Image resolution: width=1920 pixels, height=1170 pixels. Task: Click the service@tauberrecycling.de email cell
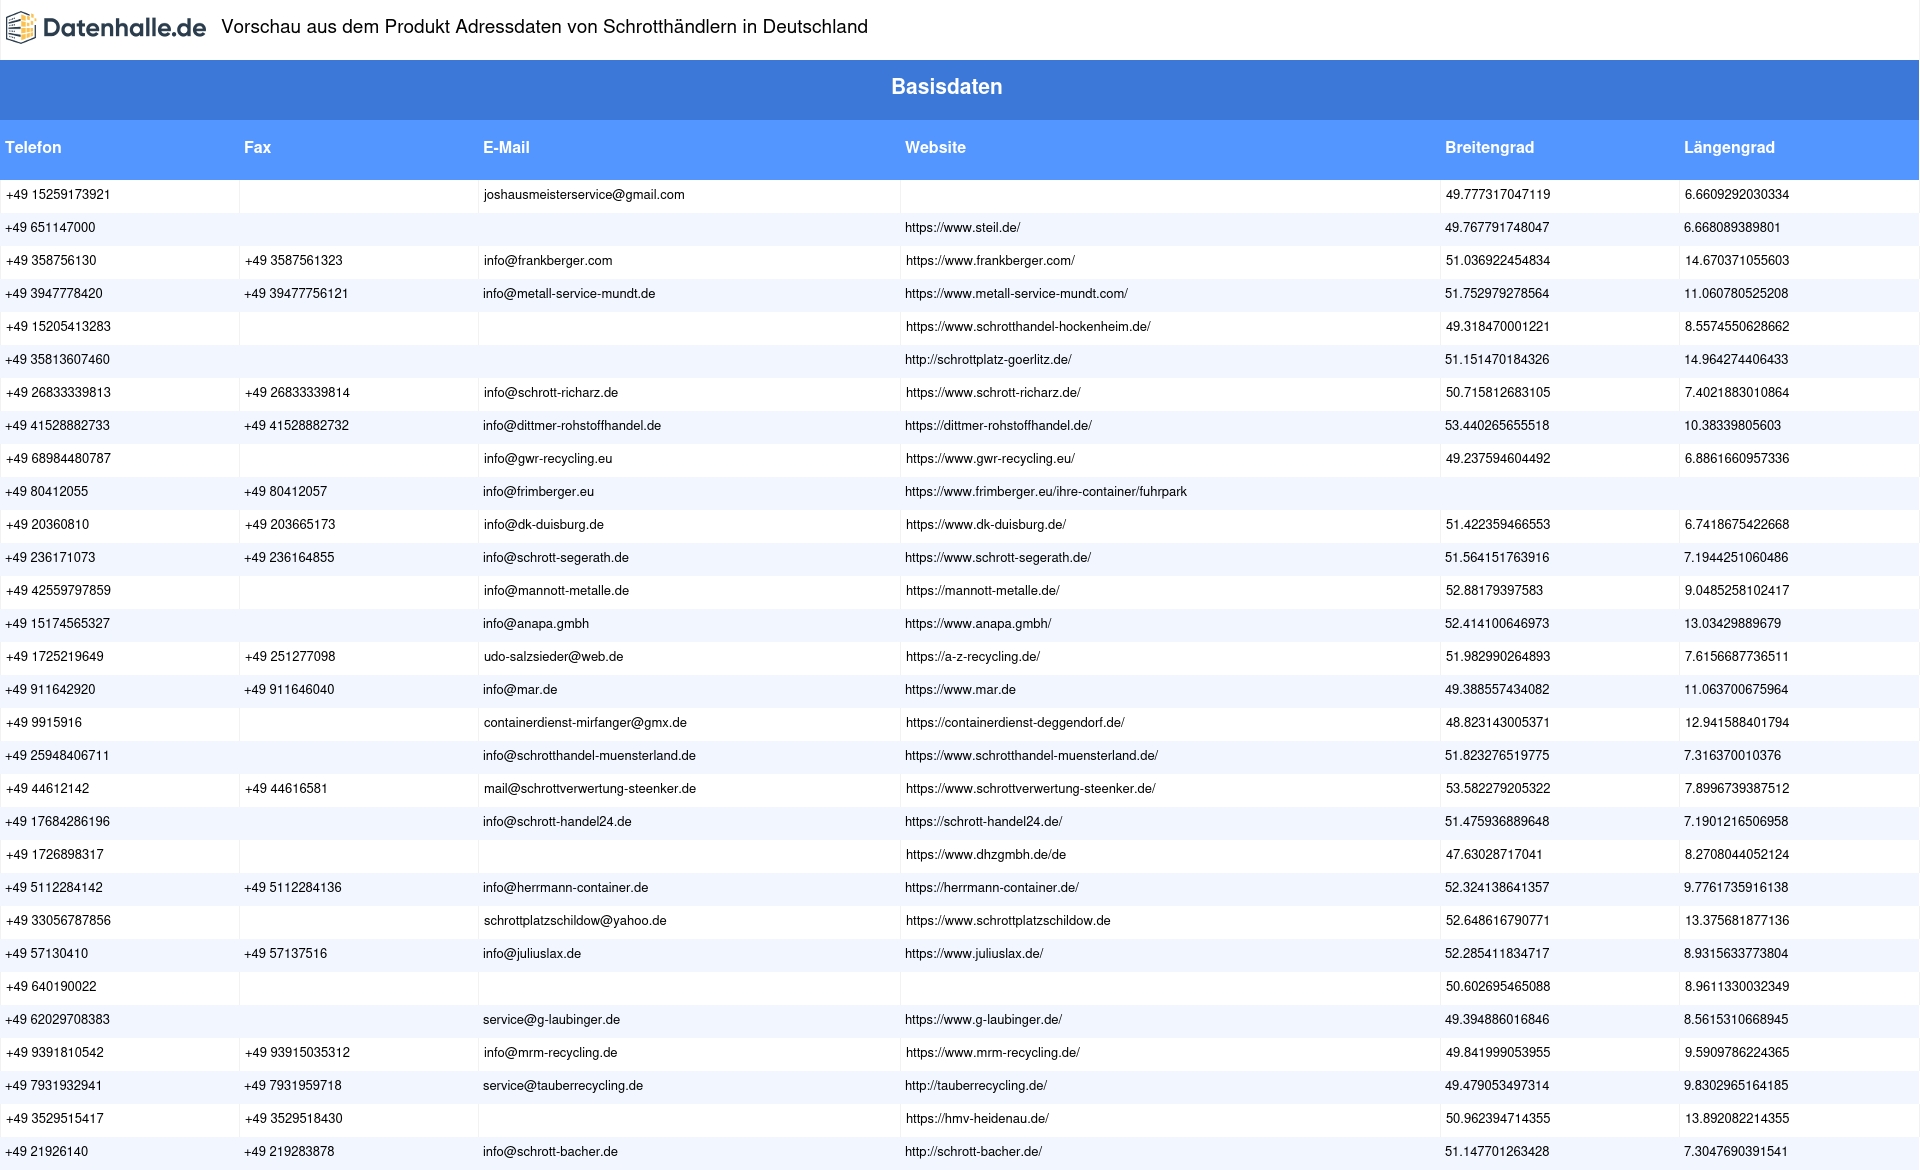click(x=563, y=1086)
